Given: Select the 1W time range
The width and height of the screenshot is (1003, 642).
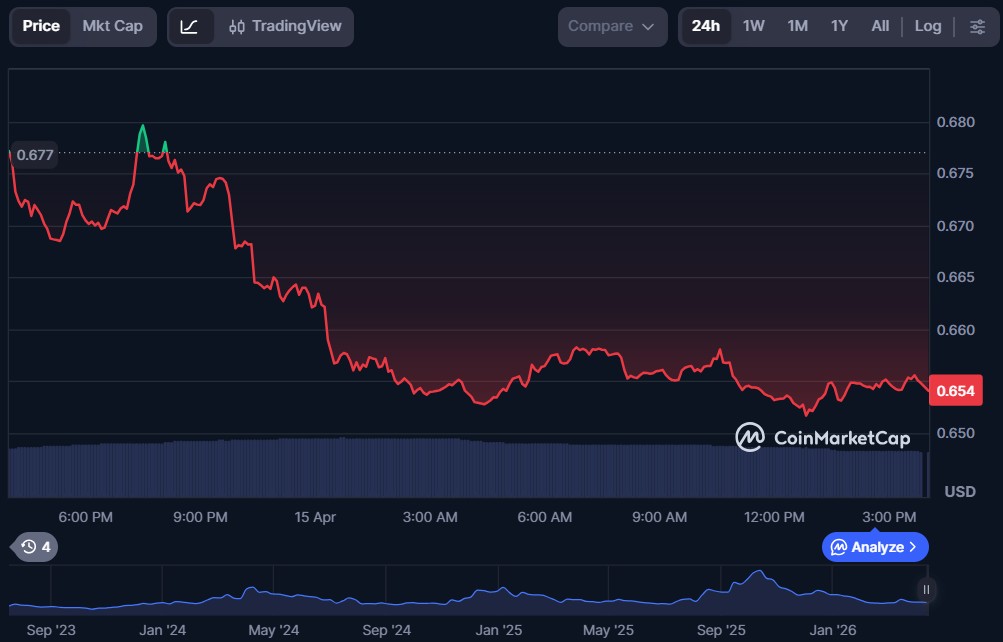Looking at the screenshot, I should pos(753,26).
